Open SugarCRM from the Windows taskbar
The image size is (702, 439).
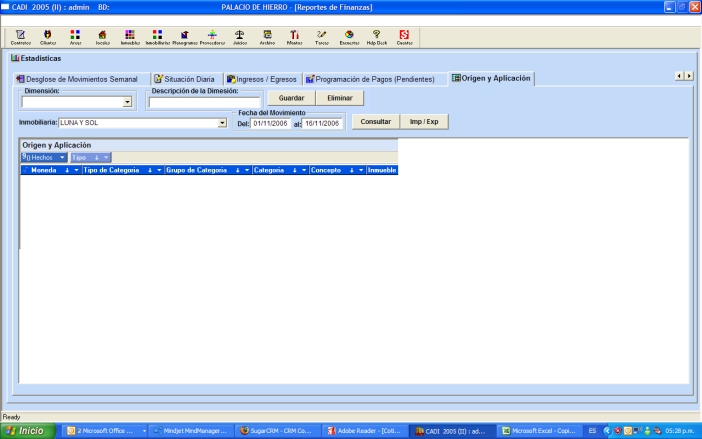pos(274,431)
